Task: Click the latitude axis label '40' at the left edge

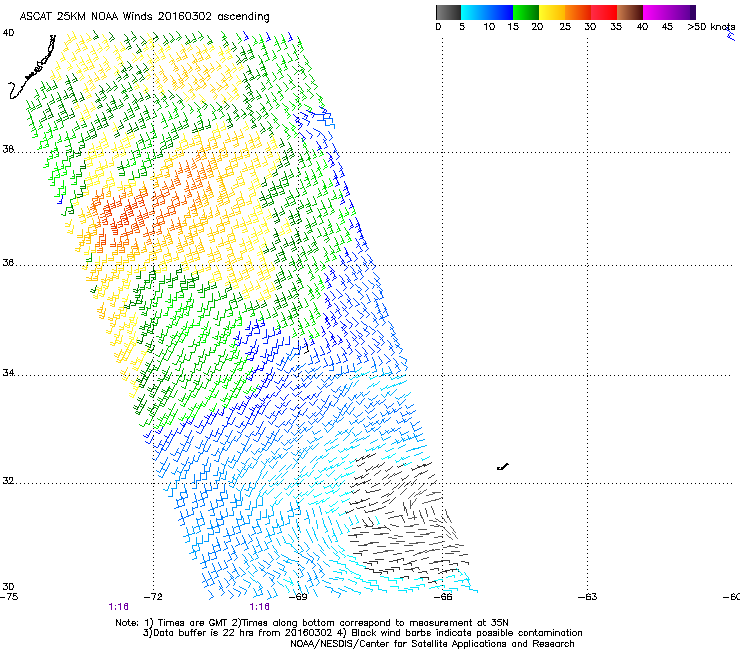Action: (x=8, y=33)
